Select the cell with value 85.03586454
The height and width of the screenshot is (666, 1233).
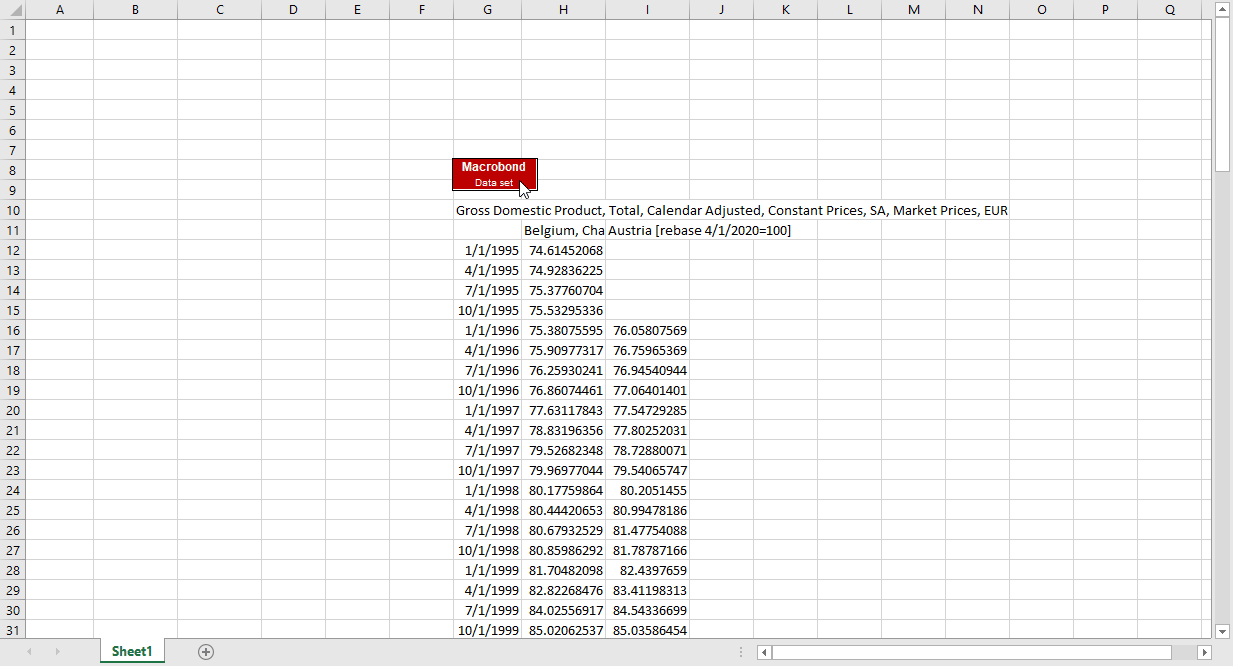647,630
